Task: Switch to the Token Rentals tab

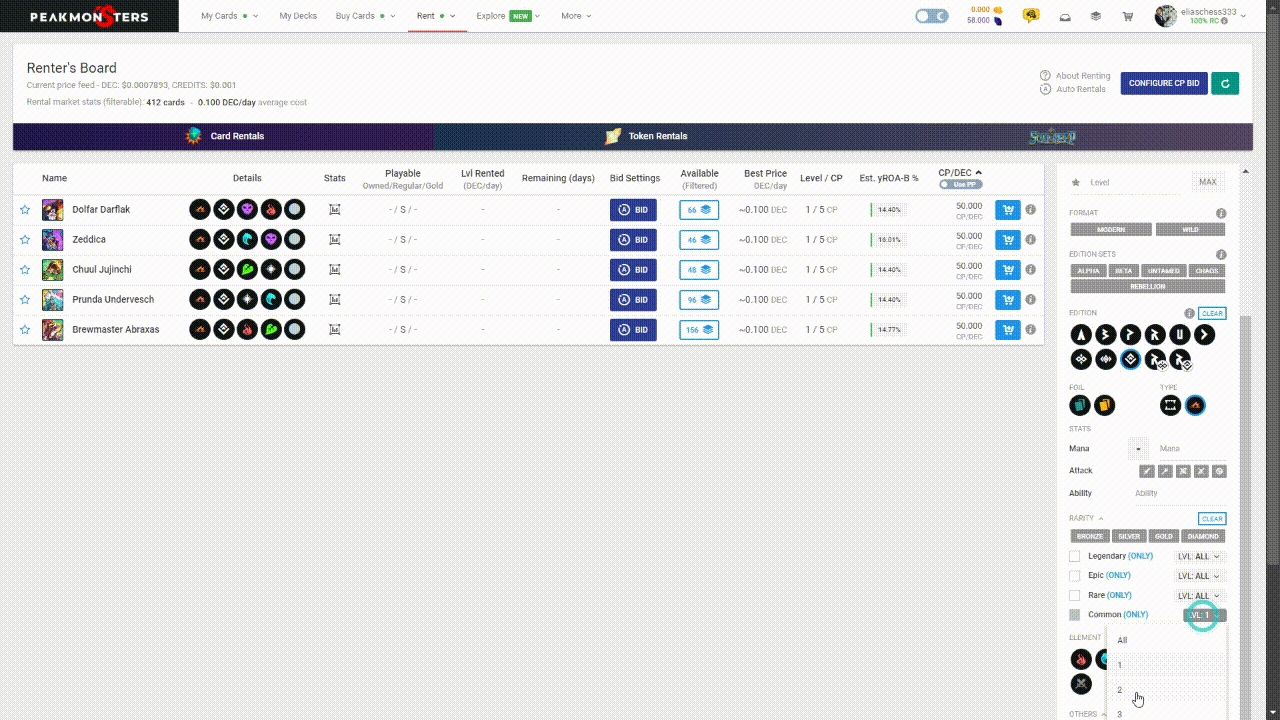Action: click(645, 136)
